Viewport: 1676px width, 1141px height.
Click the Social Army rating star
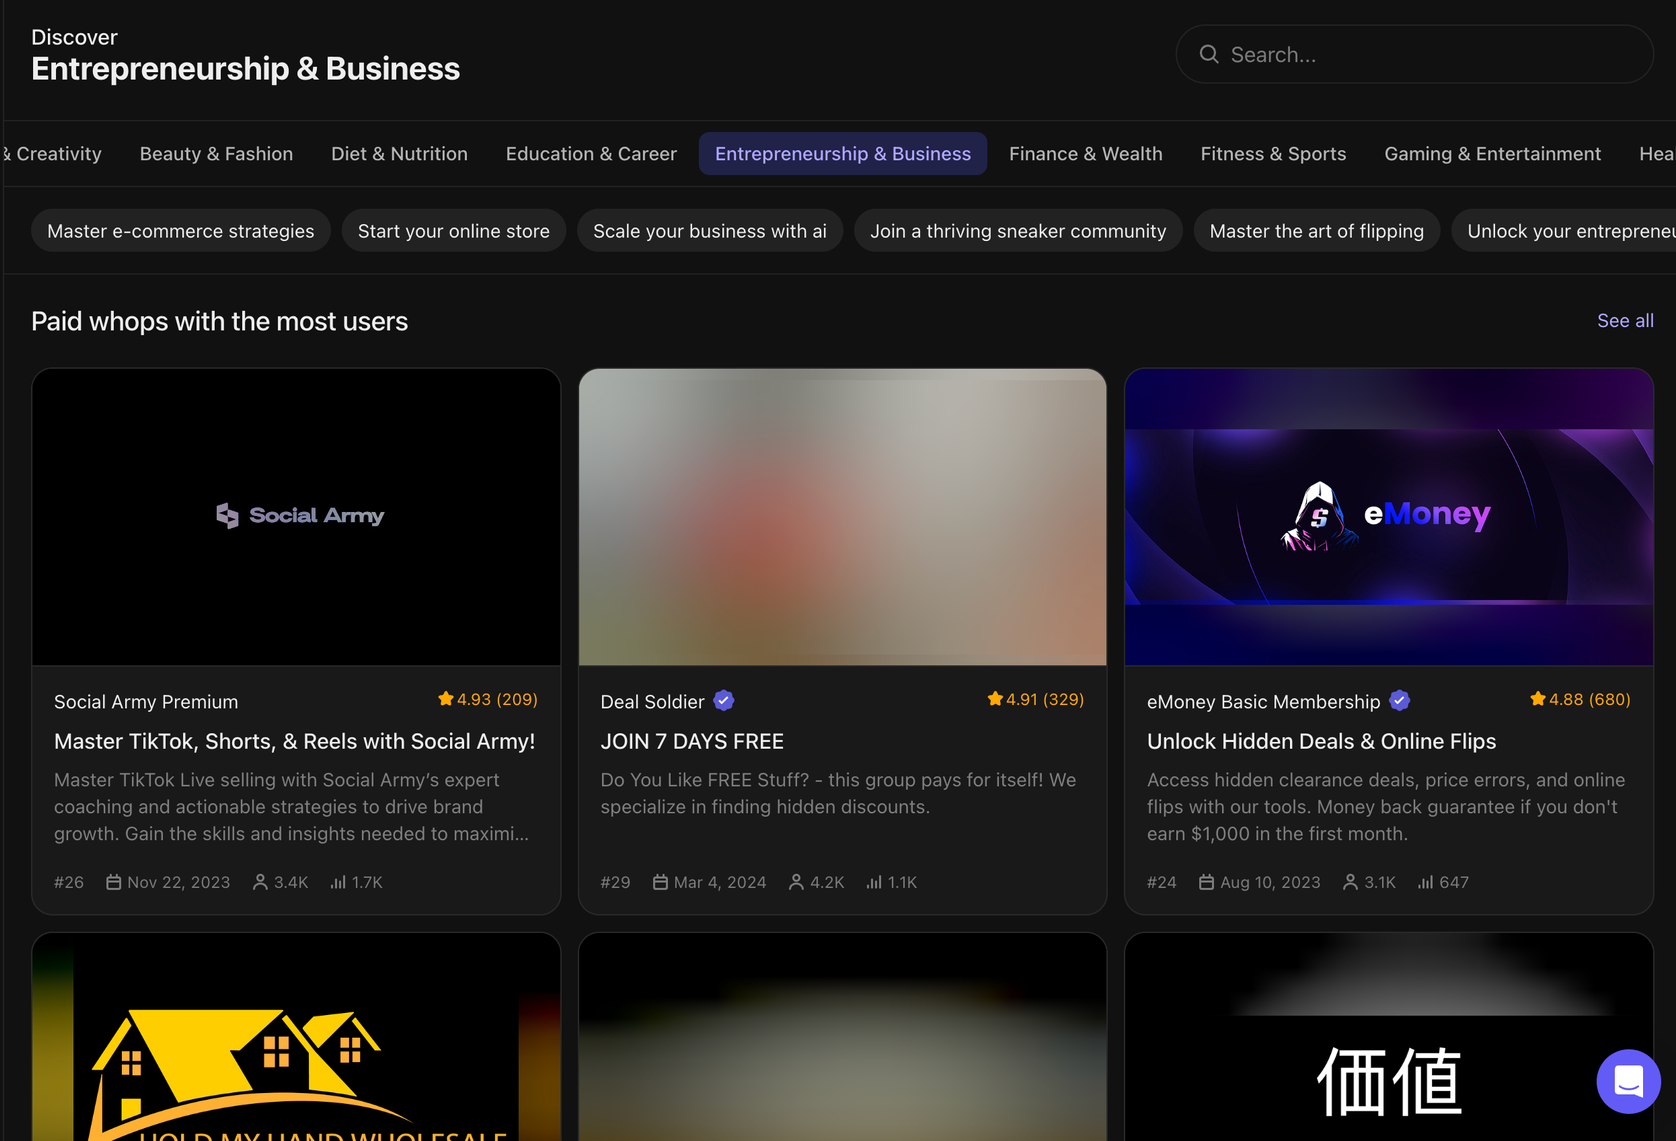click(446, 699)
